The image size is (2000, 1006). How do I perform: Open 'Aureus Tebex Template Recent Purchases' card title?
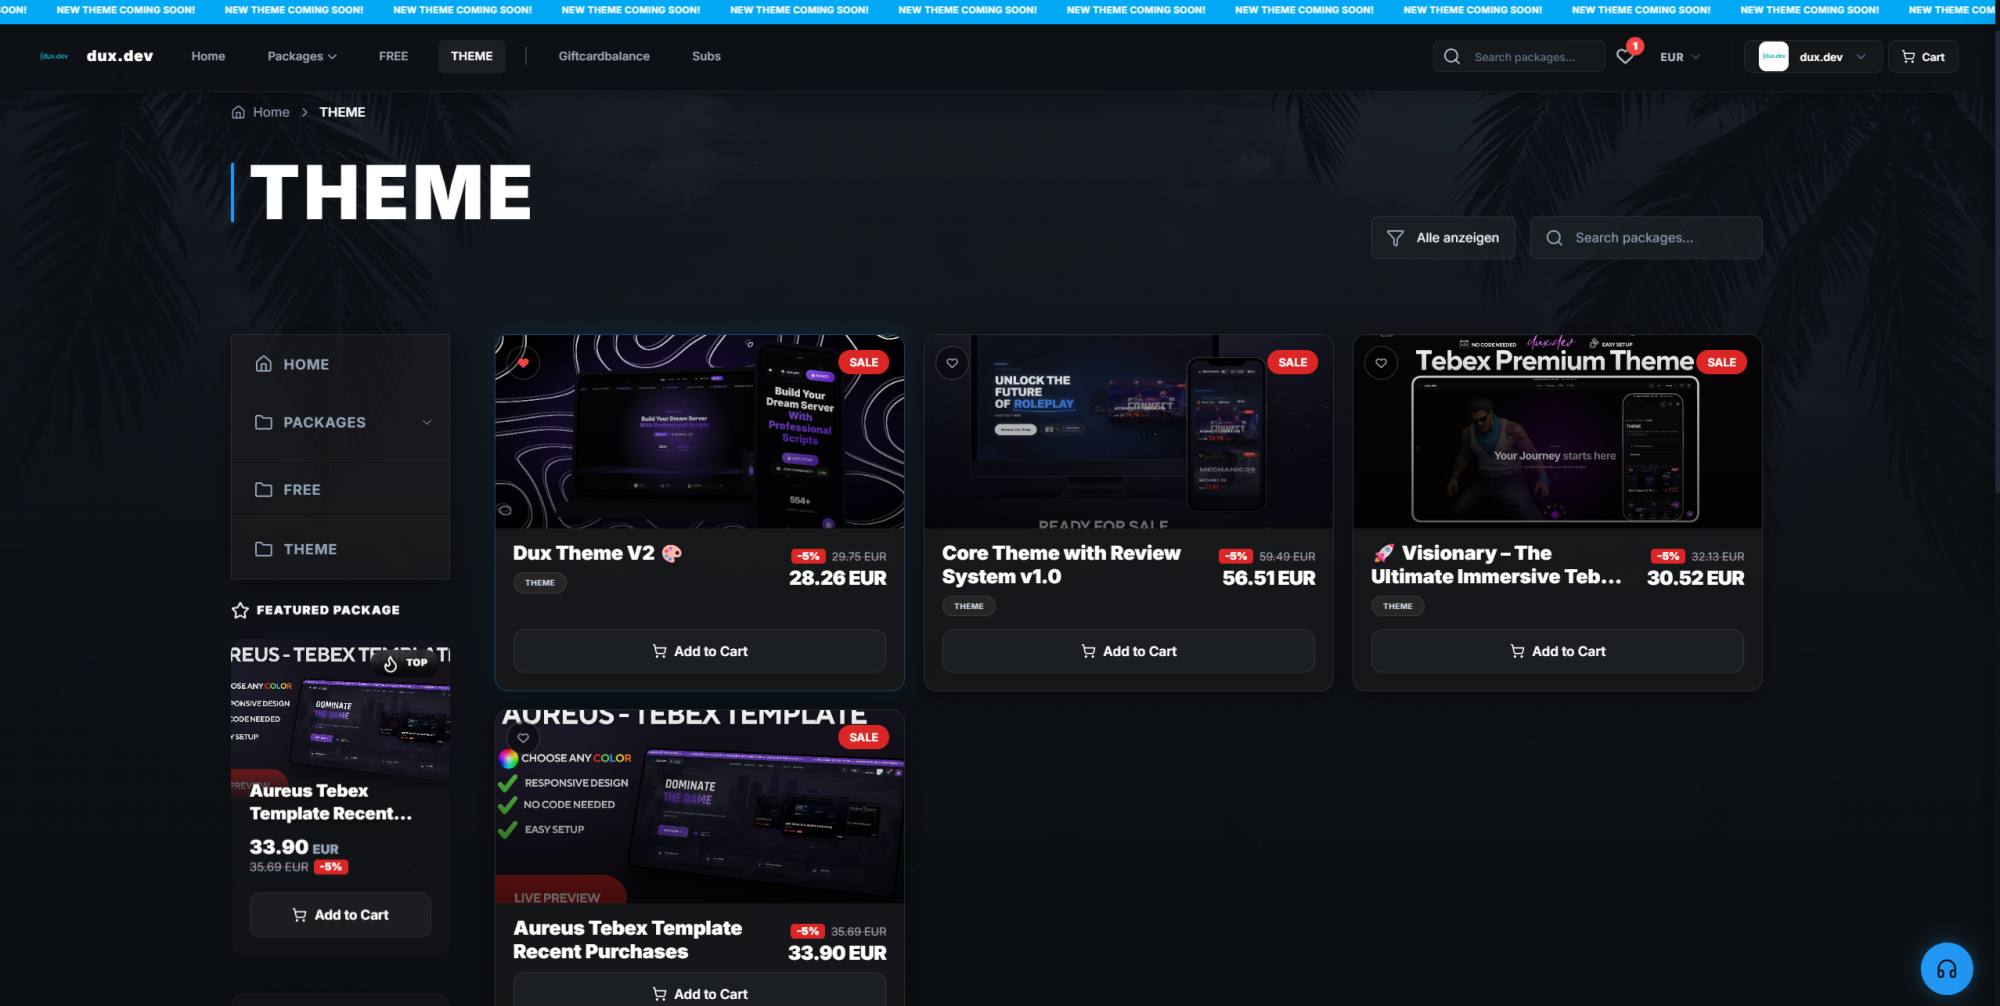tap(628, 940)
